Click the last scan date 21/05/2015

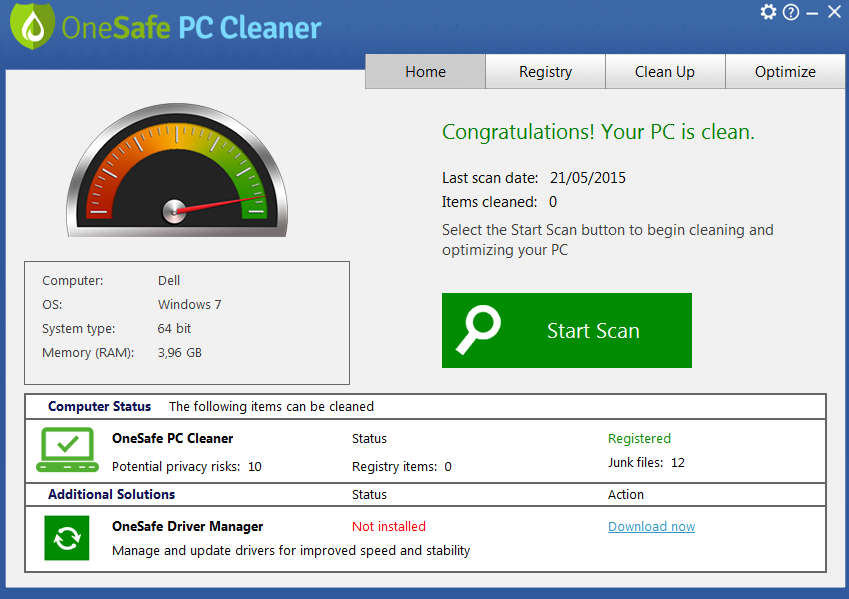pyautogui.click(x=588, y=178)
